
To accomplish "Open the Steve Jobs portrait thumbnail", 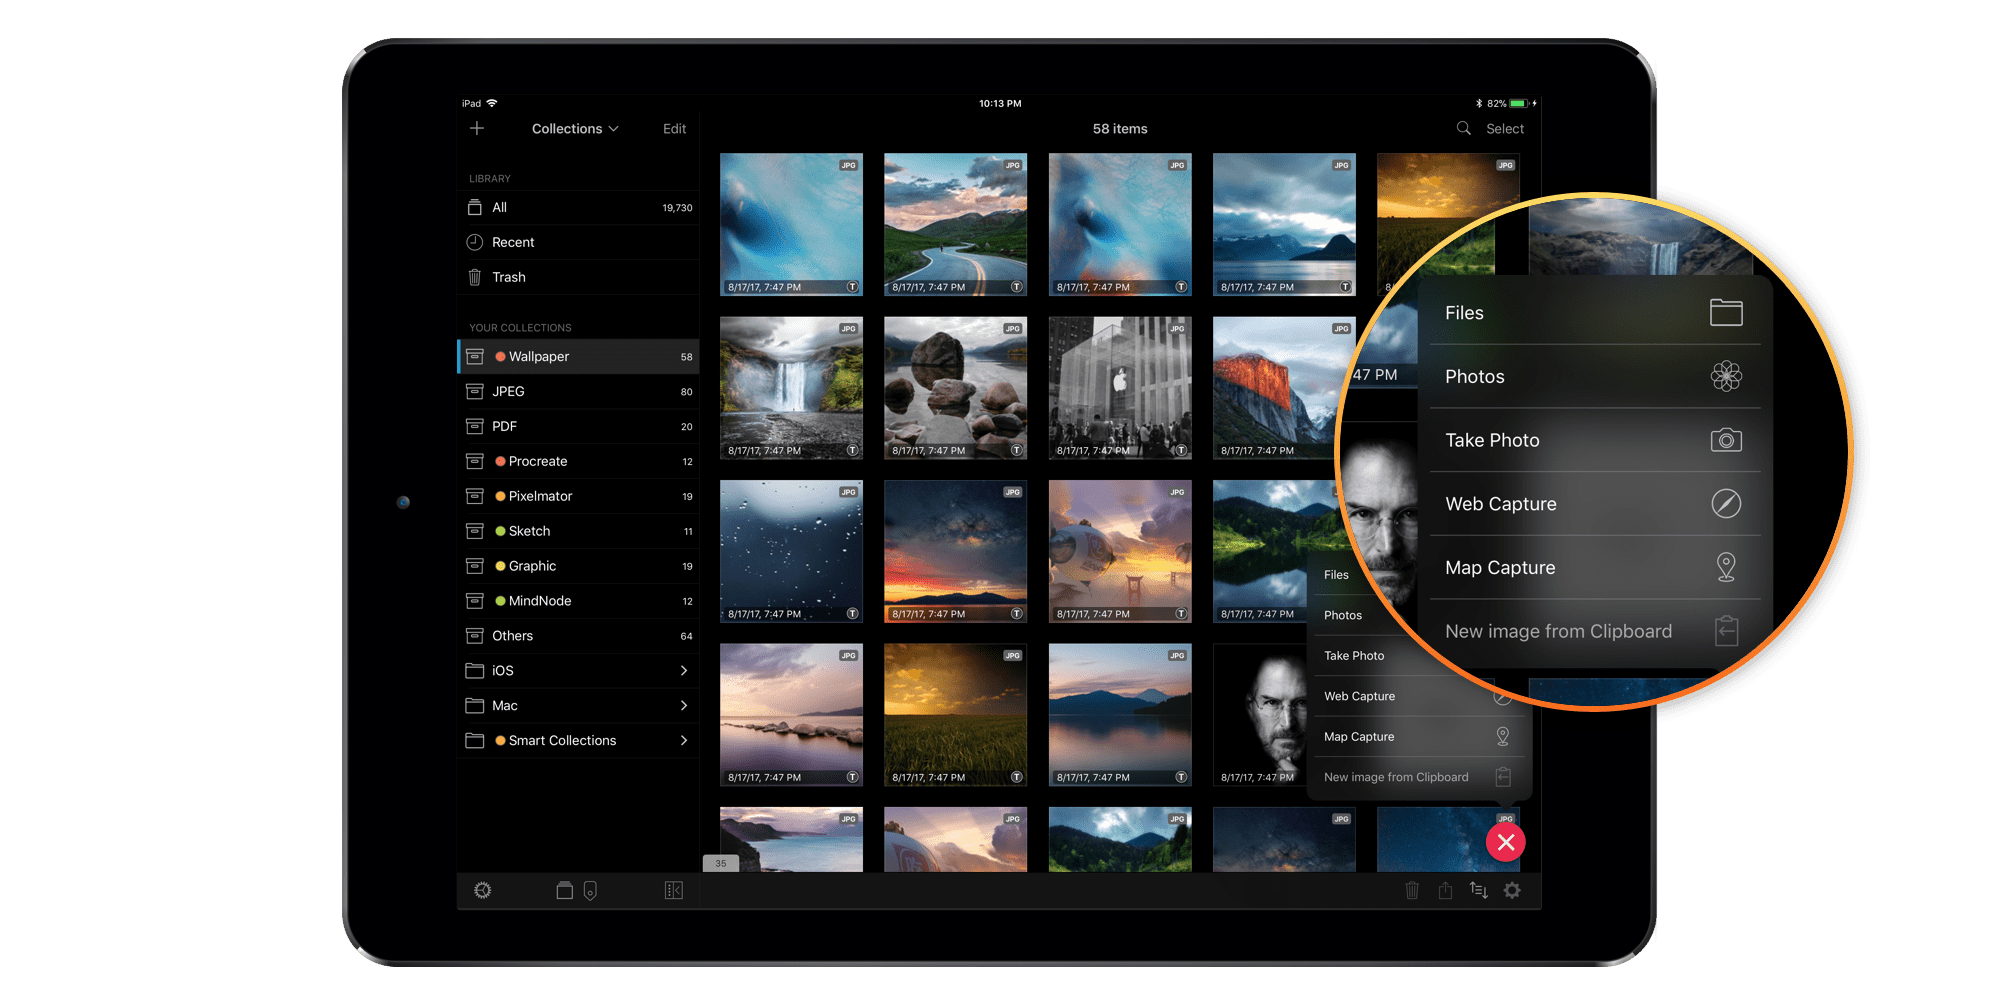I will pyautogui.click(x=1262, y=714).
